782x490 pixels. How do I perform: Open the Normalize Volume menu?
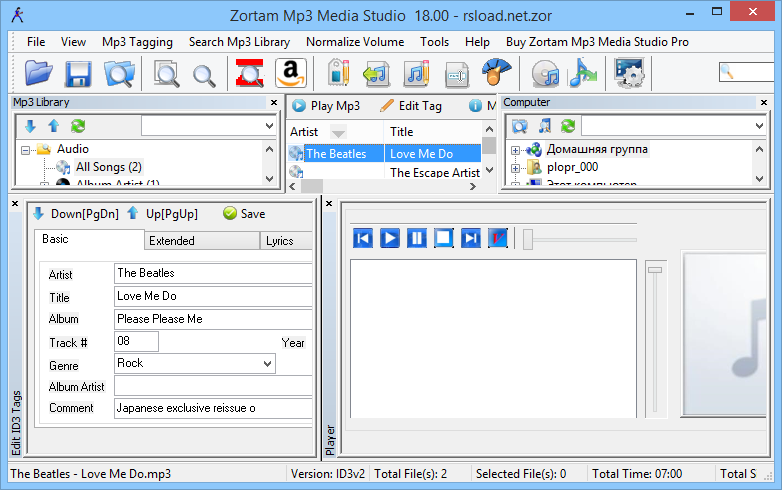(355, 42)
